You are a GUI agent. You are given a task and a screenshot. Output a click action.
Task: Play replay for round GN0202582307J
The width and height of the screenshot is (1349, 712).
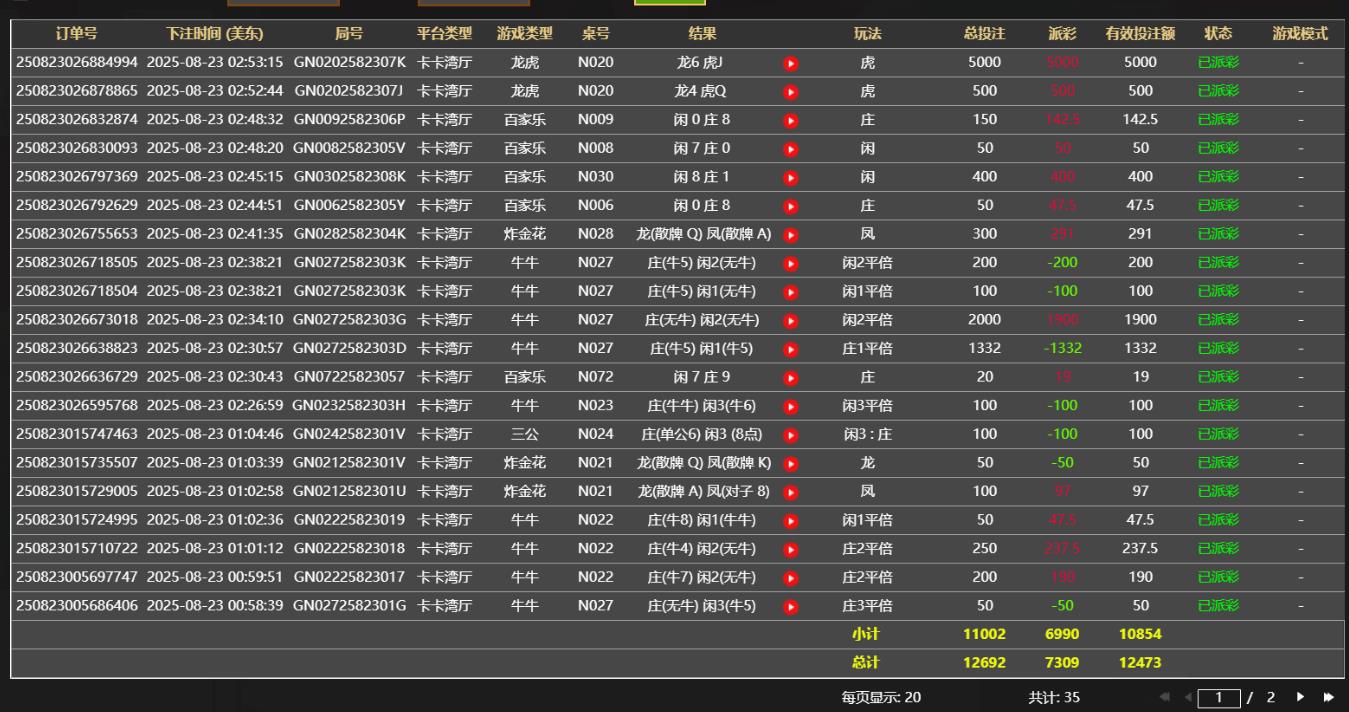(791, 92)
